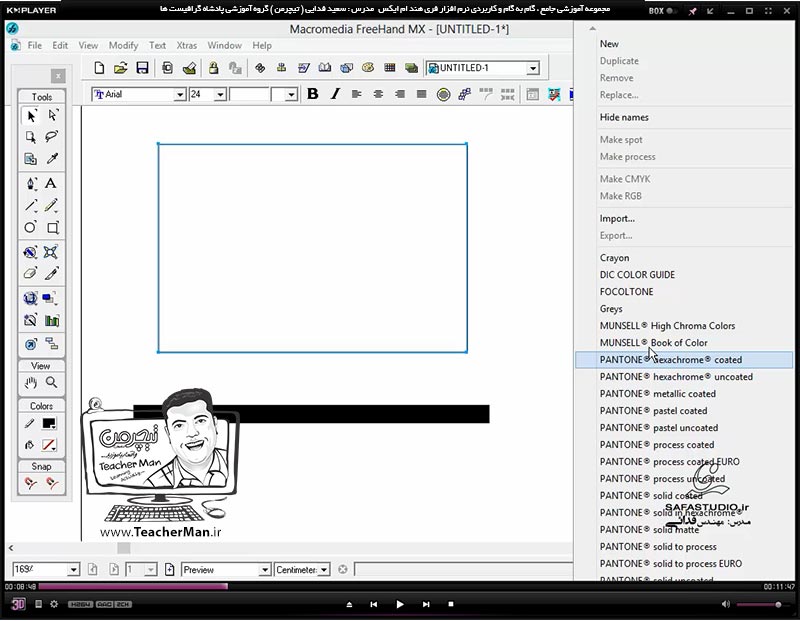Open the Centimeters units dropdown
Screen dimensions: 800x621
tap(324, 569)
